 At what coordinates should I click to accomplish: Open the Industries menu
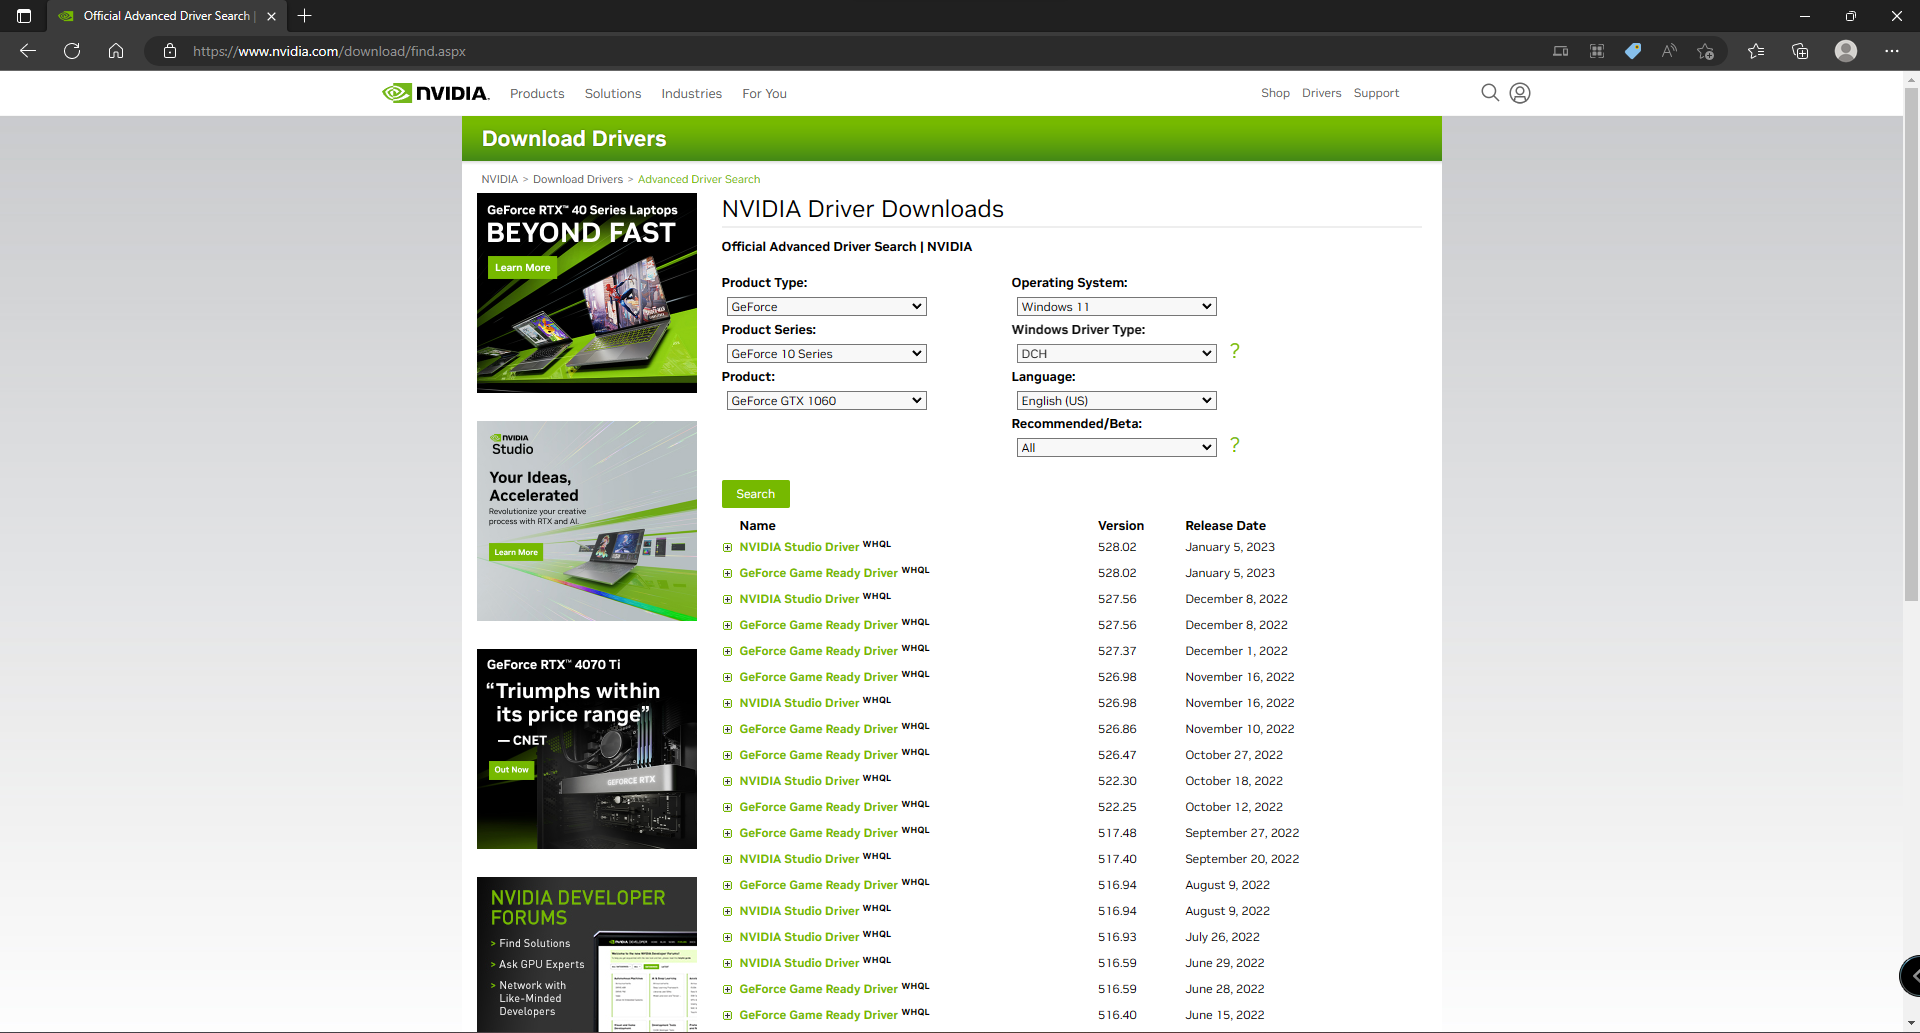(691, 94)
